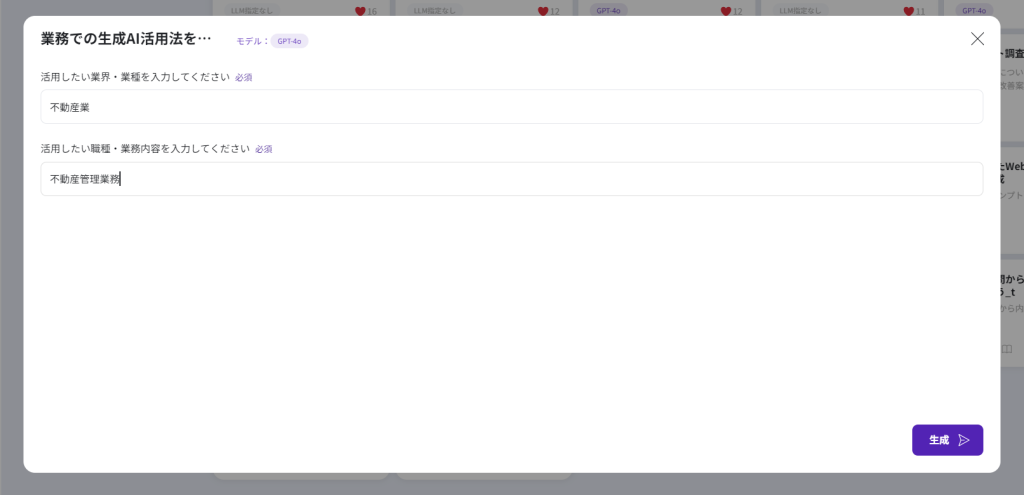The width and height of the screenshot is (1024, 495).
Task: Click heart icon on GPT-4o card with 12 likes
Action: pyautogui.click(x=724, y=11)
